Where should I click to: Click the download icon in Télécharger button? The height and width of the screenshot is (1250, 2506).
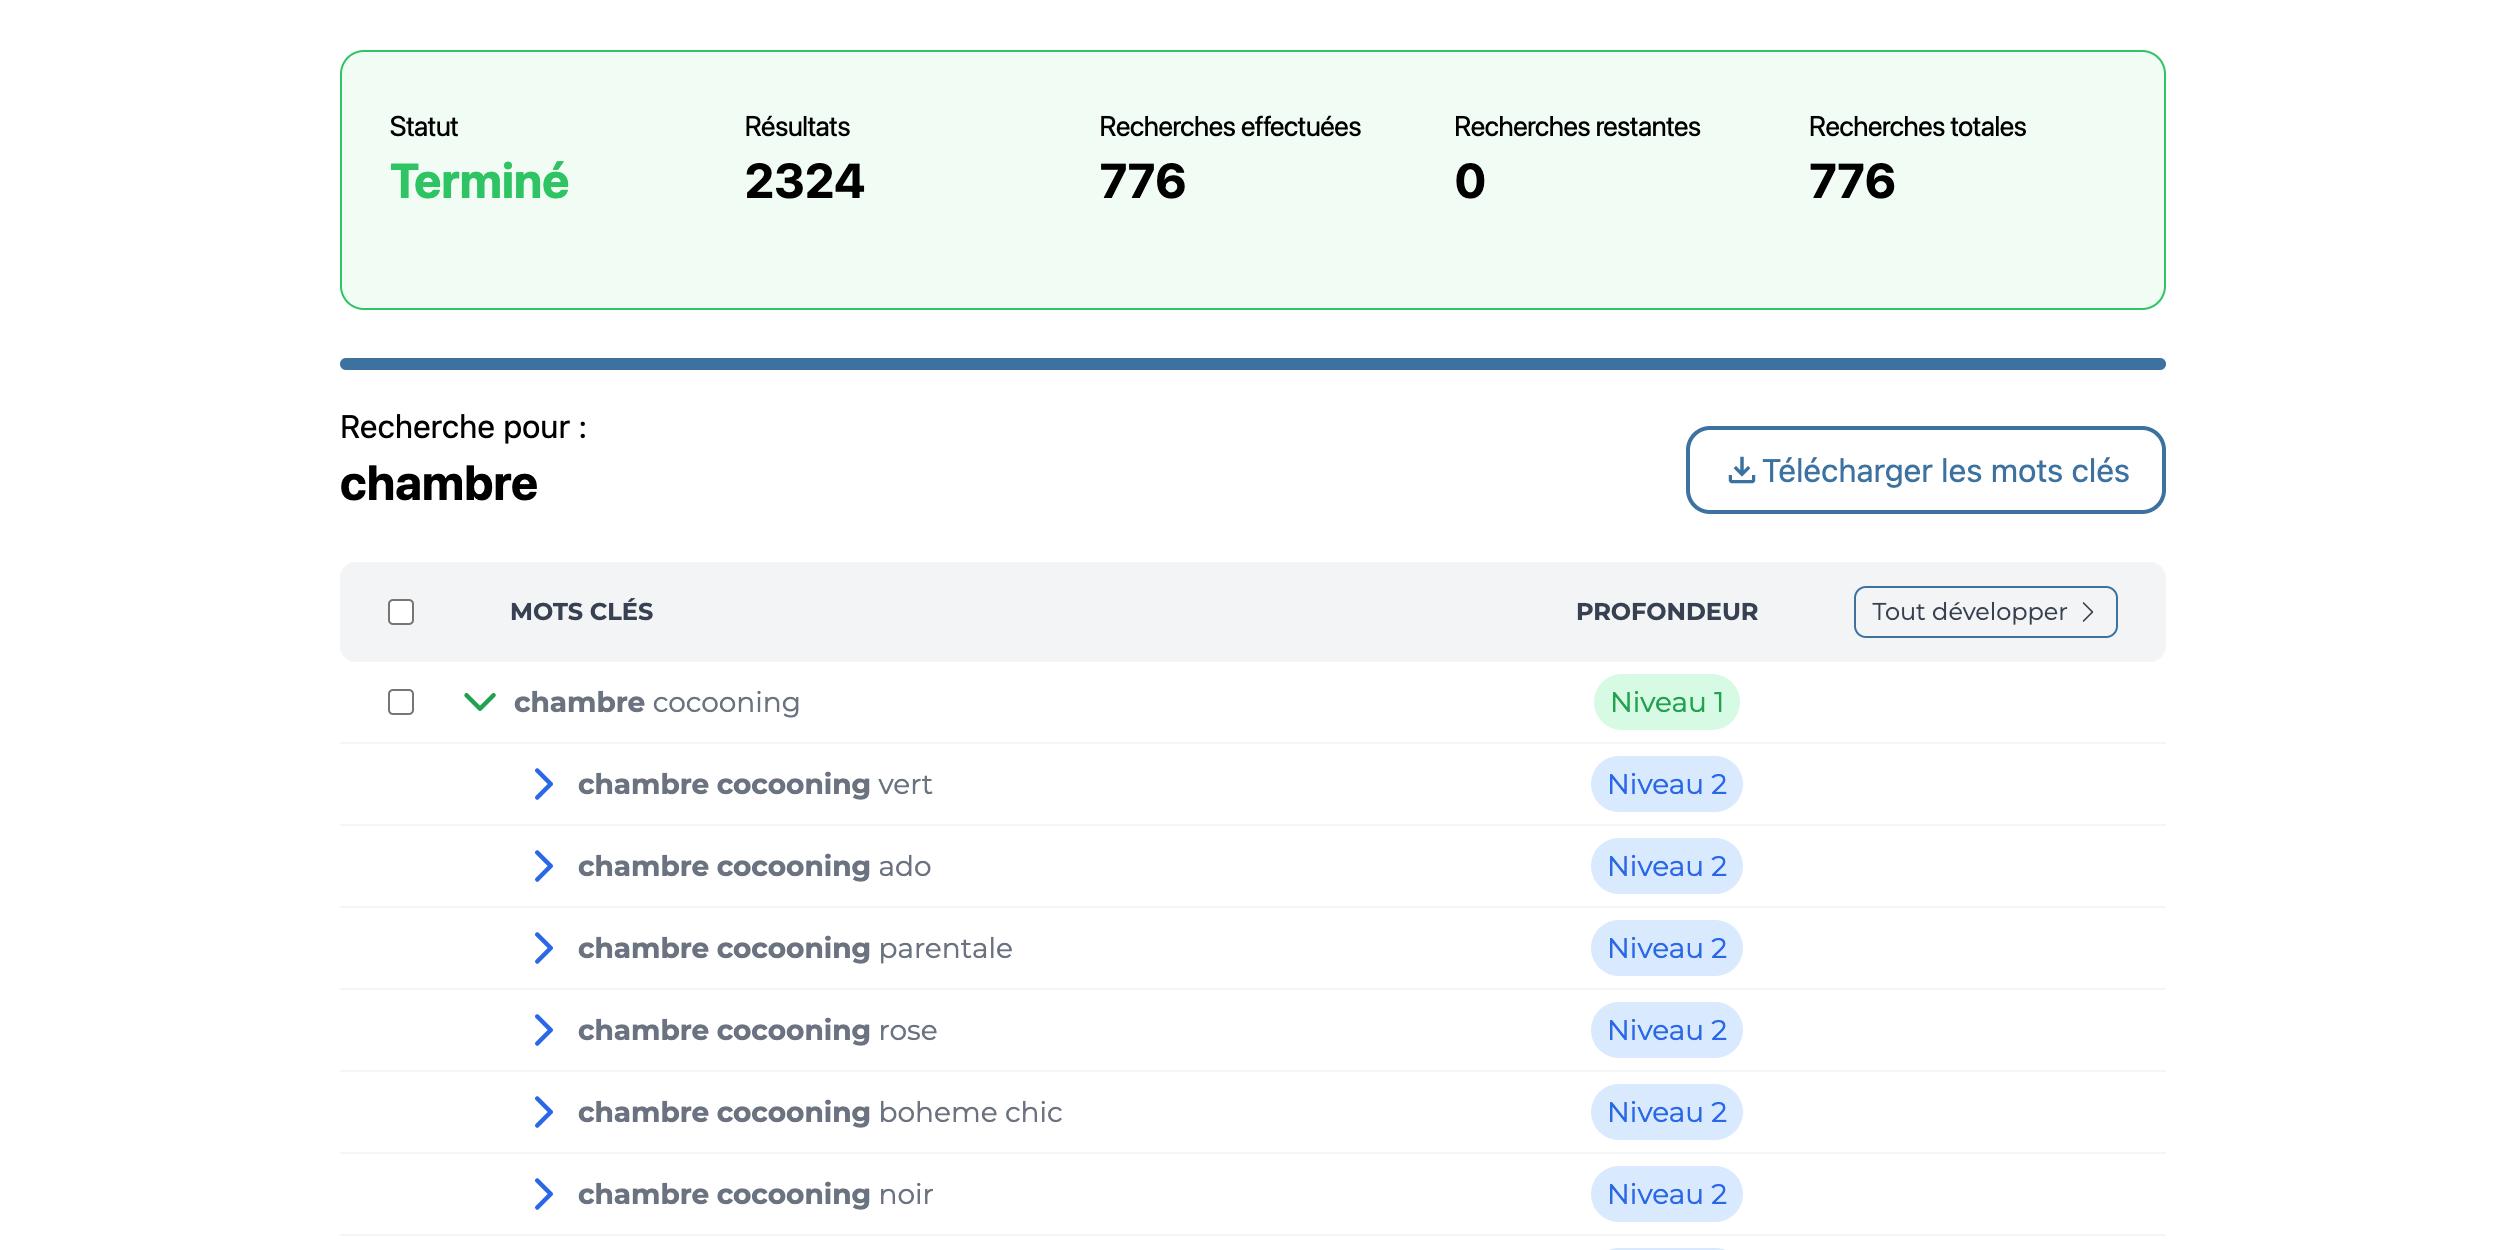(x=1741, y=470)
